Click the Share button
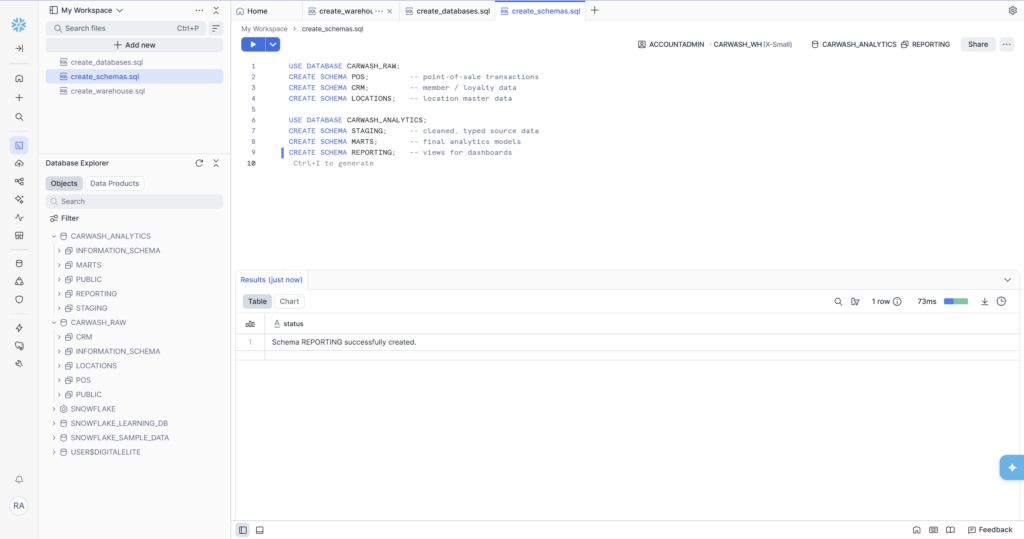The image size is (1024, 539). click(x=977, y=44)
